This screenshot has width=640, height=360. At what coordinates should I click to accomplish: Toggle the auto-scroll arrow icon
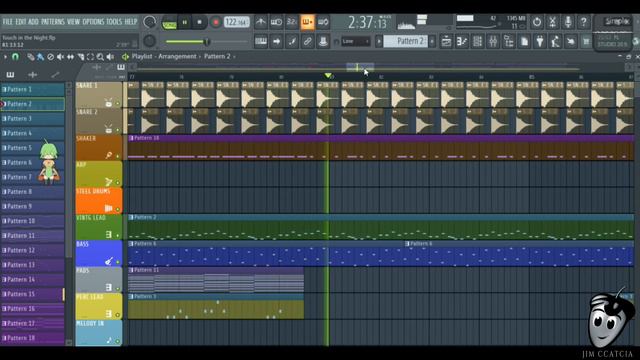tap(276, 41)
